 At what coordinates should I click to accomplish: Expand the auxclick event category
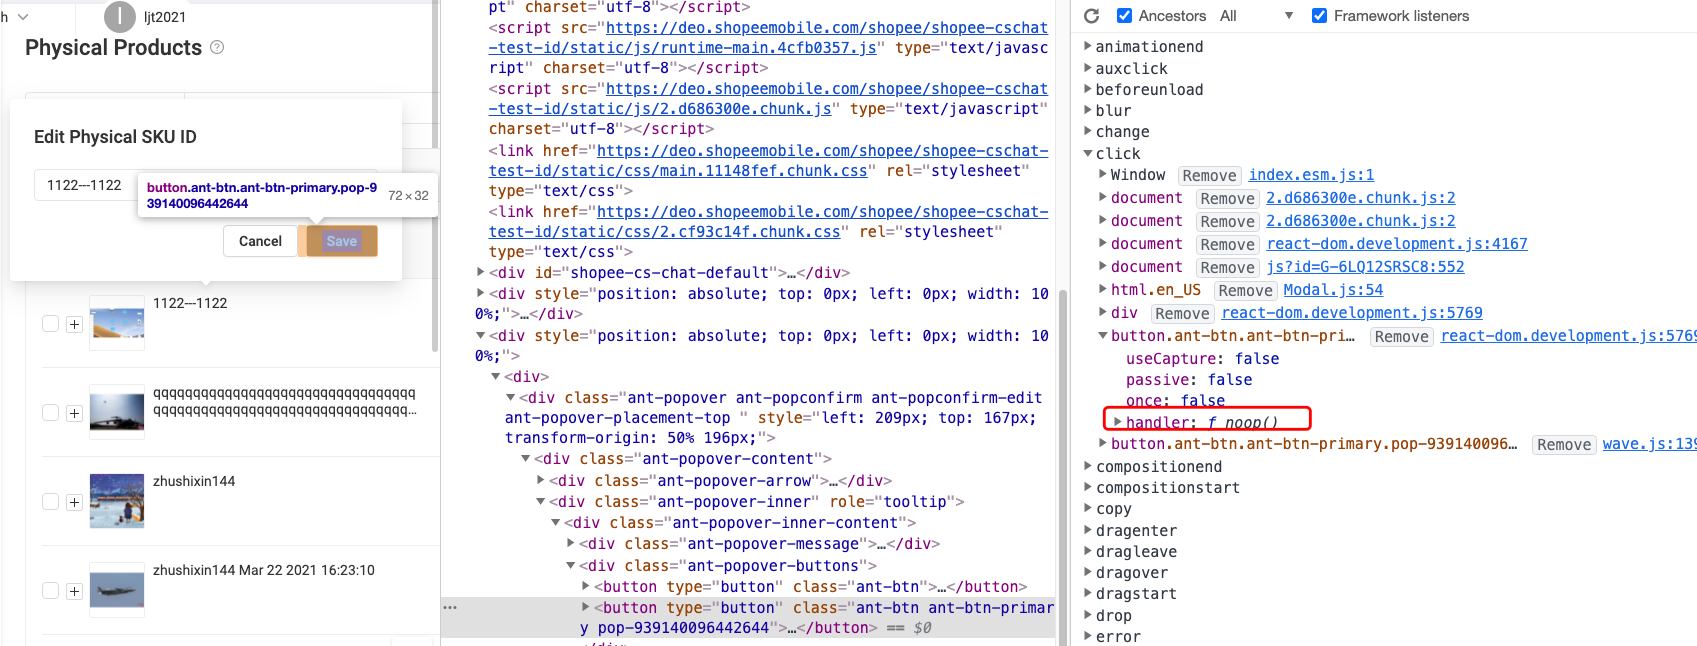(x=1088, y=68)
